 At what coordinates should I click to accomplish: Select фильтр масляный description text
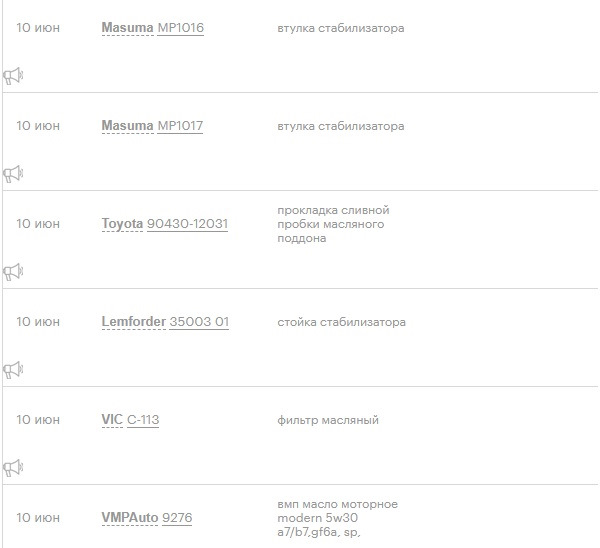point(328,420)
